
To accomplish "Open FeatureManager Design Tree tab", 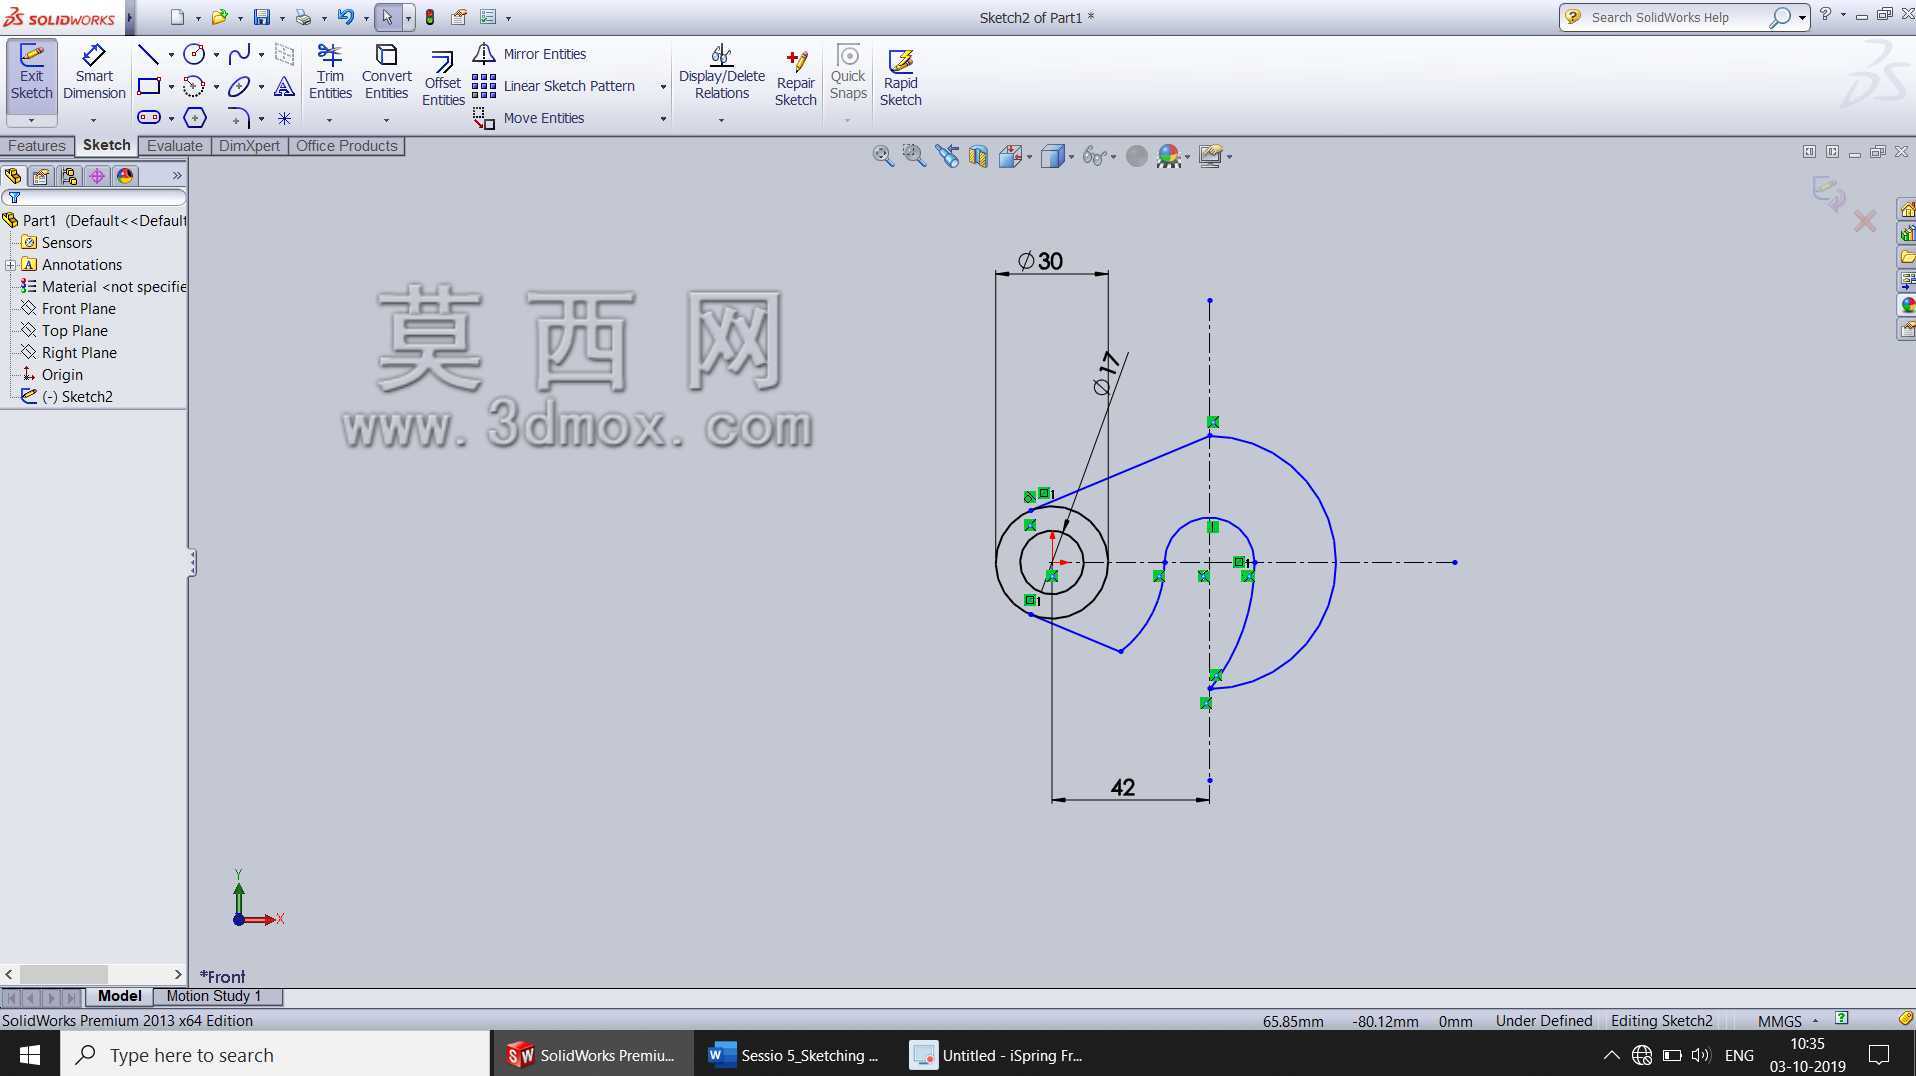I will (13, 176).
